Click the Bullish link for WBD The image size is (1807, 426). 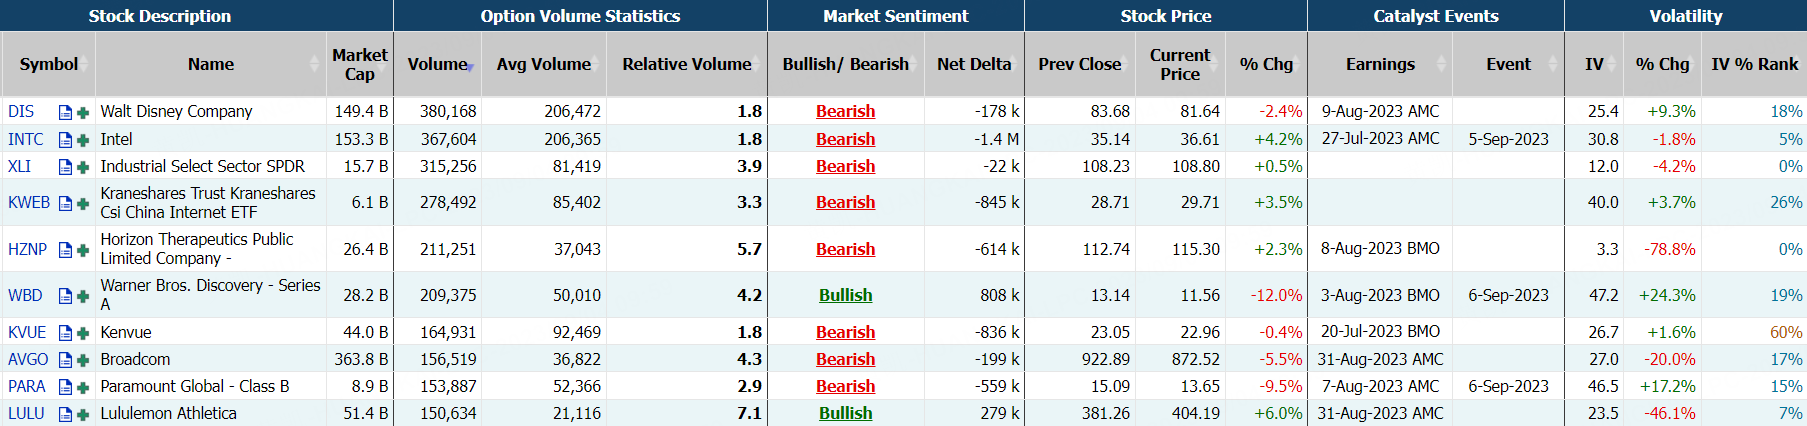[x=845, y=296]
